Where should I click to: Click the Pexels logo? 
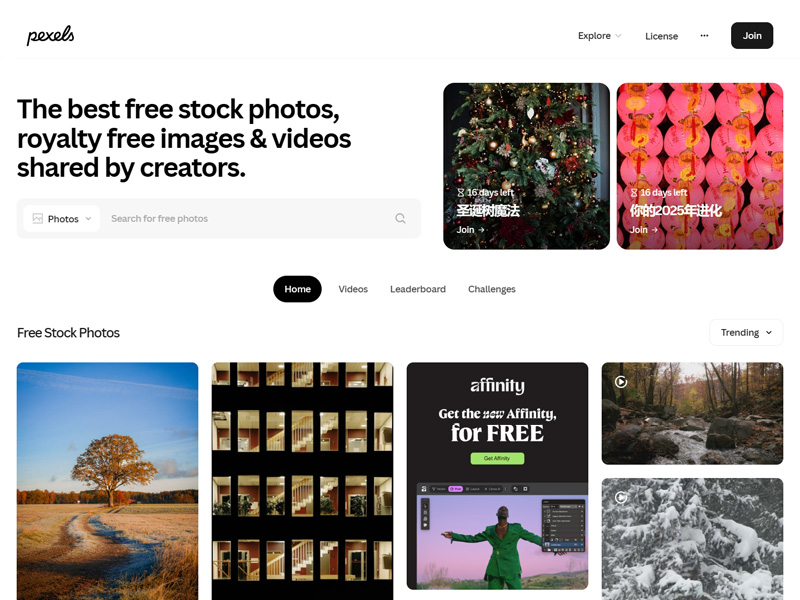pos(50,35)
